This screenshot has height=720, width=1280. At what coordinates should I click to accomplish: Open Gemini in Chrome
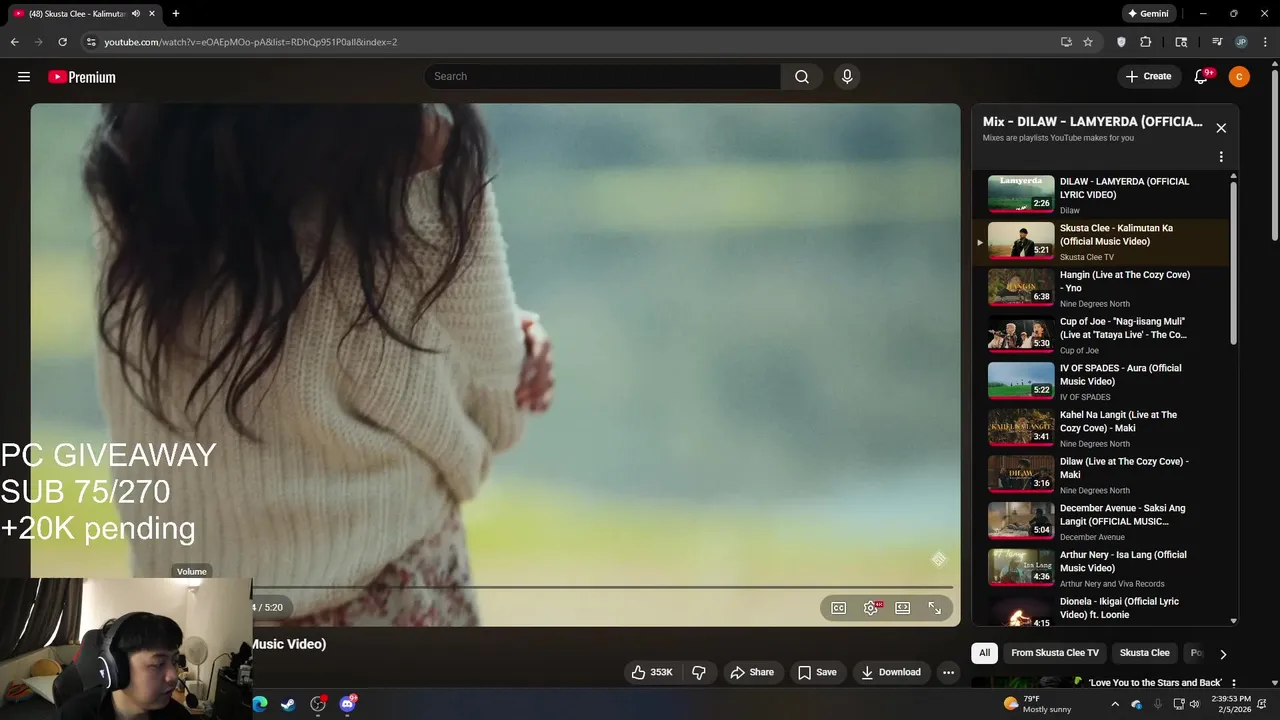coord(1148,14)
